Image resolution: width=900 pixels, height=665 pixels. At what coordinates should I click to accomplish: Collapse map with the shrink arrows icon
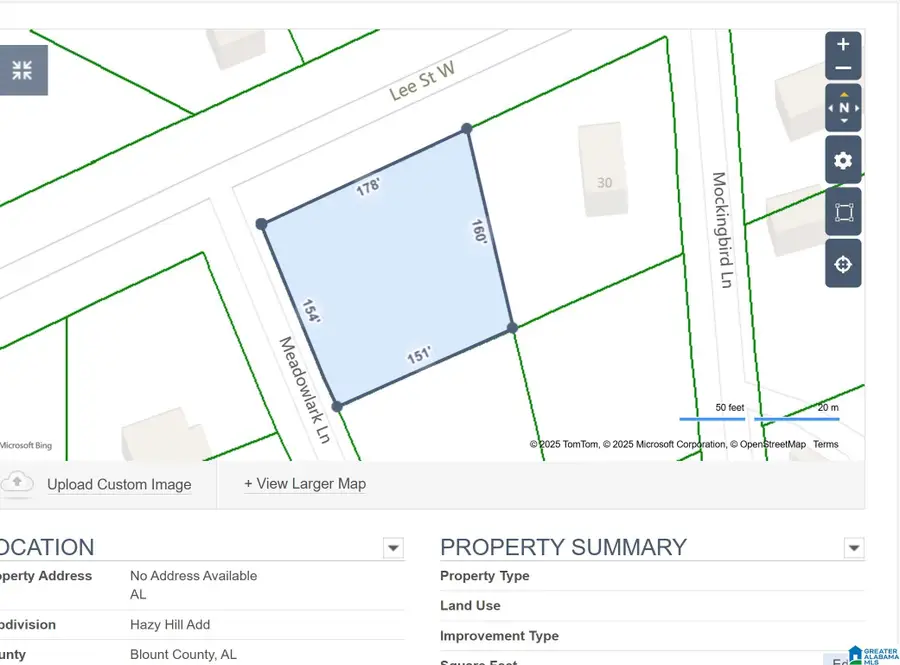coord(22,70)
